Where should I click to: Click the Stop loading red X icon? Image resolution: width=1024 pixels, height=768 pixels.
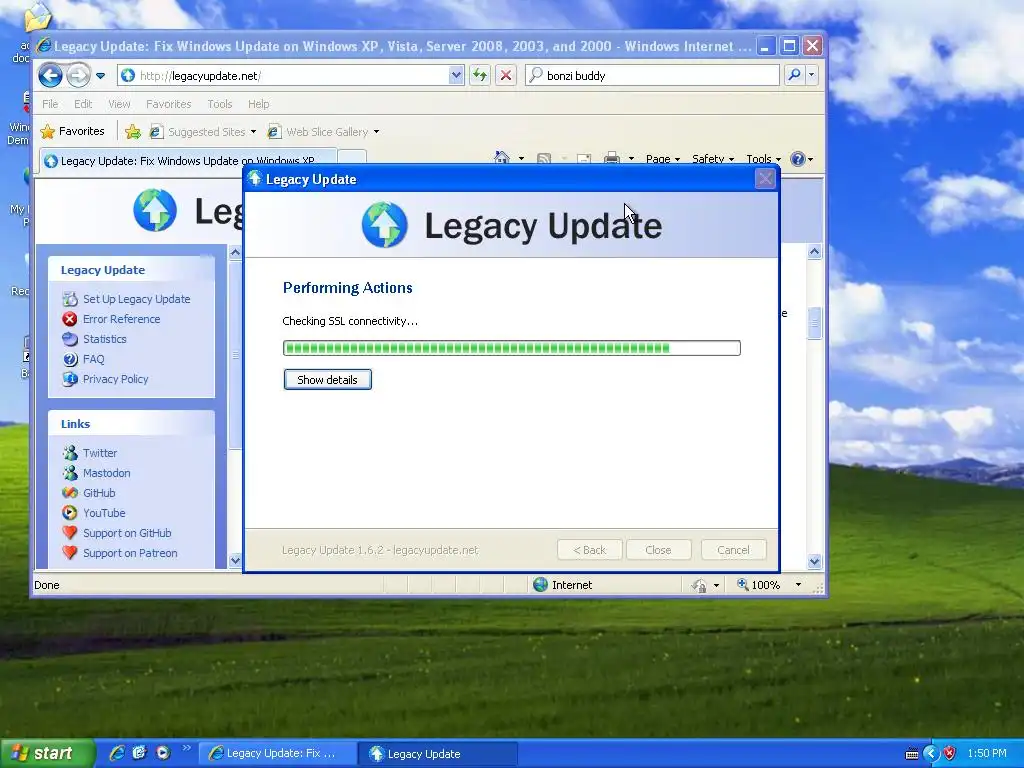505,76
